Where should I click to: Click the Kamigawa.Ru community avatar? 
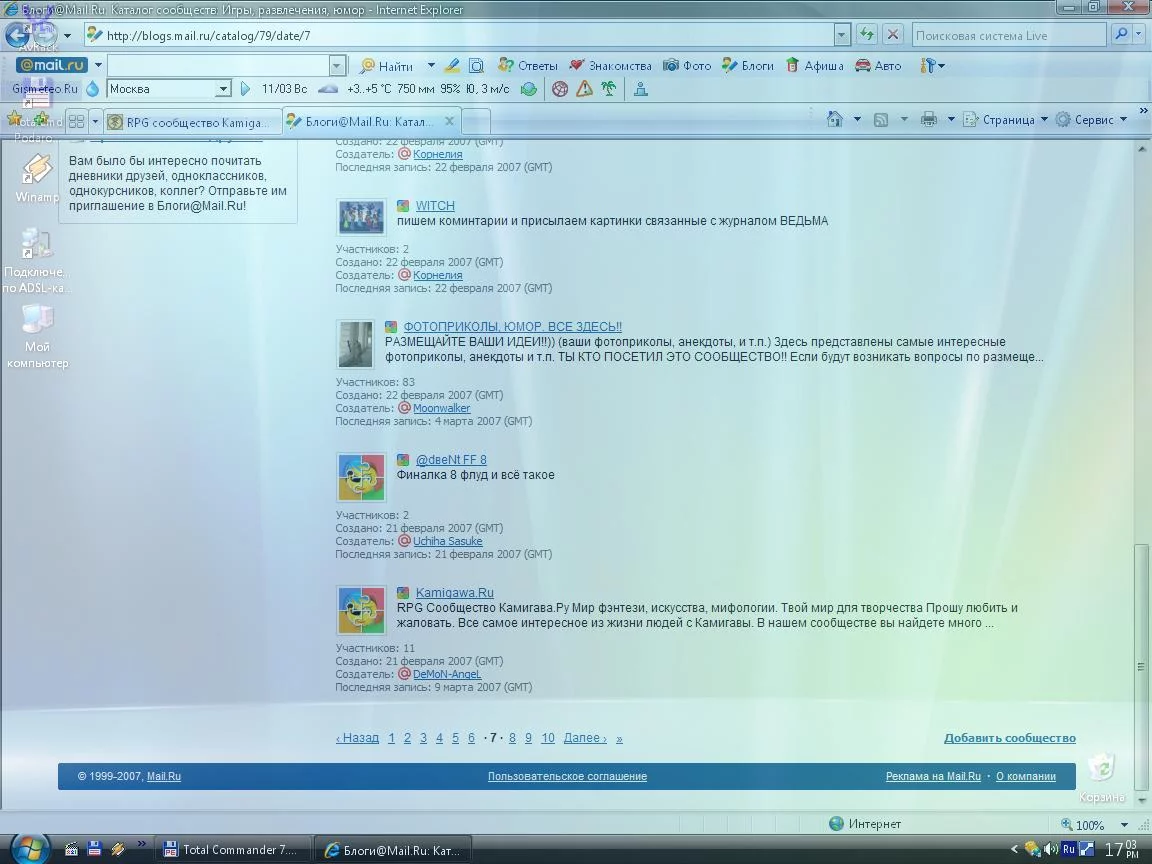pos(361,611)
